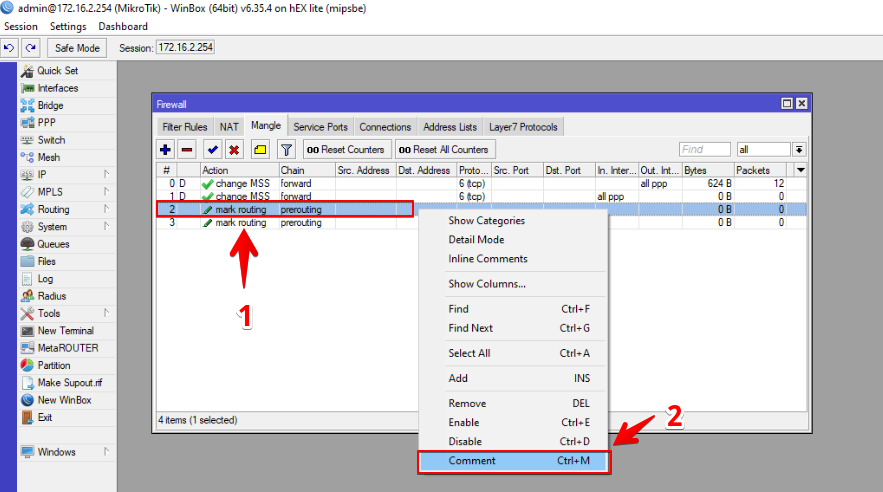The height and width of the screenshot is (492, 883).
Task: Choose Inline Comments in the context menu
Action: tap(514, 258)
